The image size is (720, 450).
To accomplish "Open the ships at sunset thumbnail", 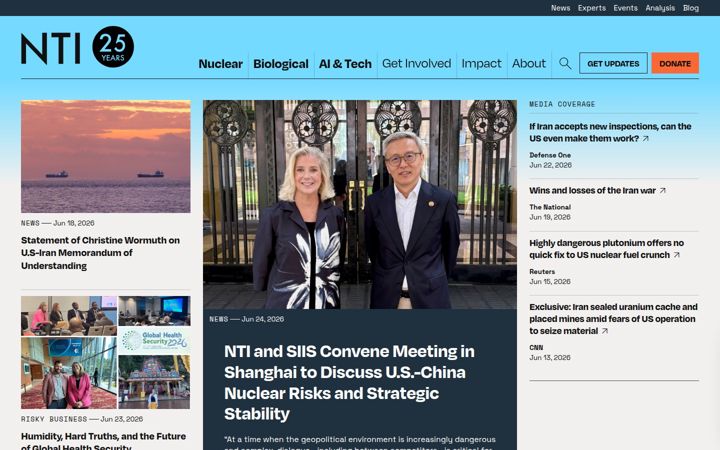I will (x=106, y=156).
